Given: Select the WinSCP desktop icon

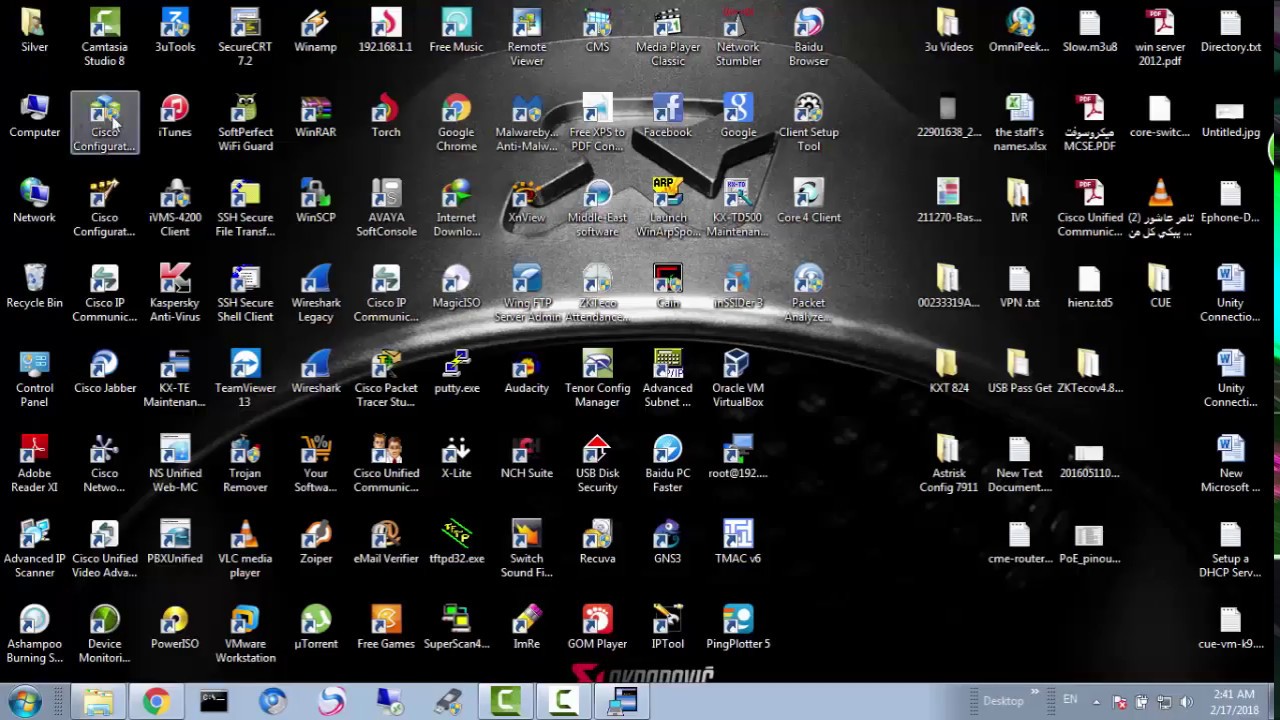Looking at the screenshot, I should tap(315, 201).
